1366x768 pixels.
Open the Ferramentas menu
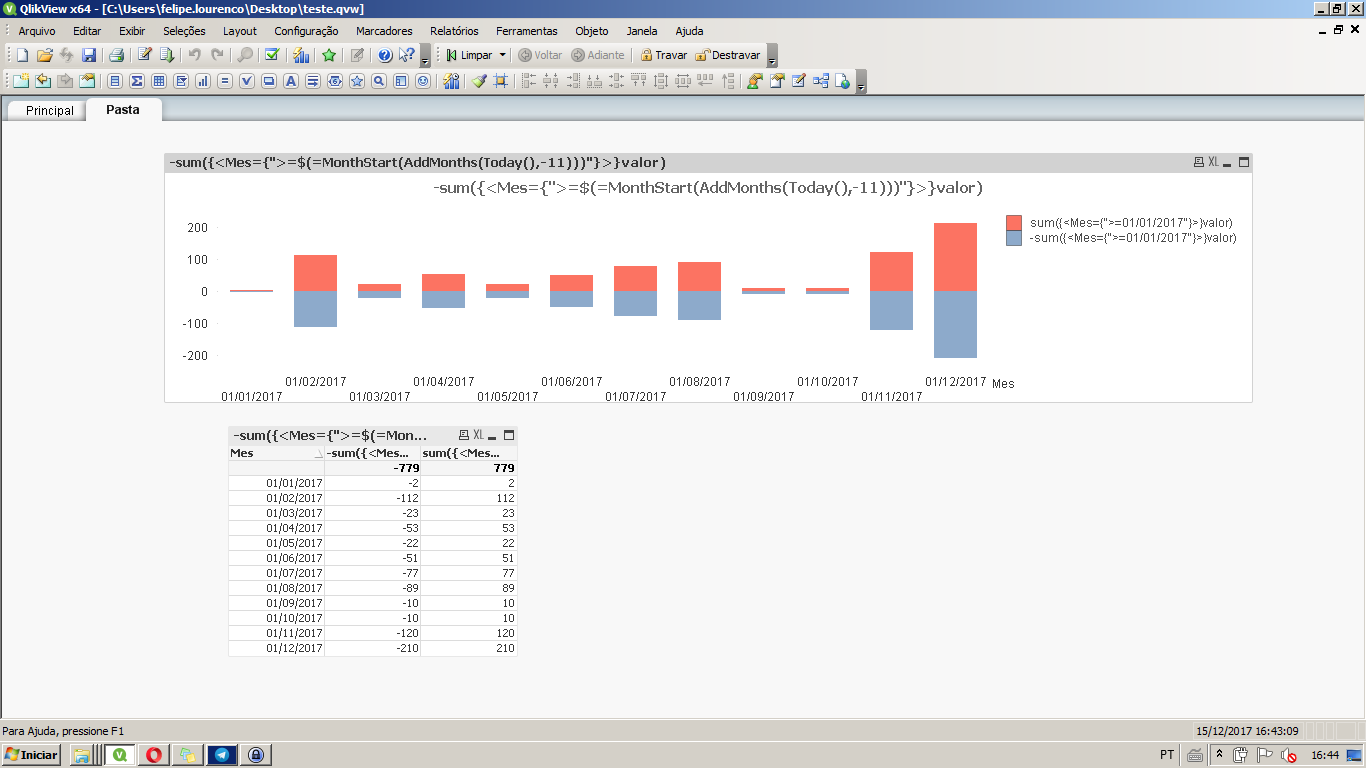[x=527, y=31]
